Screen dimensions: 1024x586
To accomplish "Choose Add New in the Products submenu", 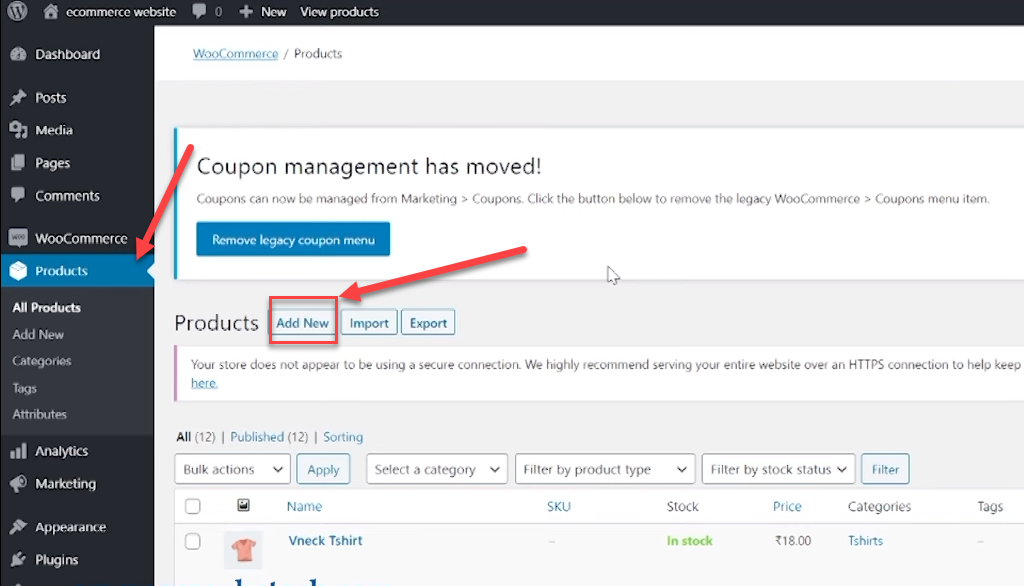I will point(38,334).
